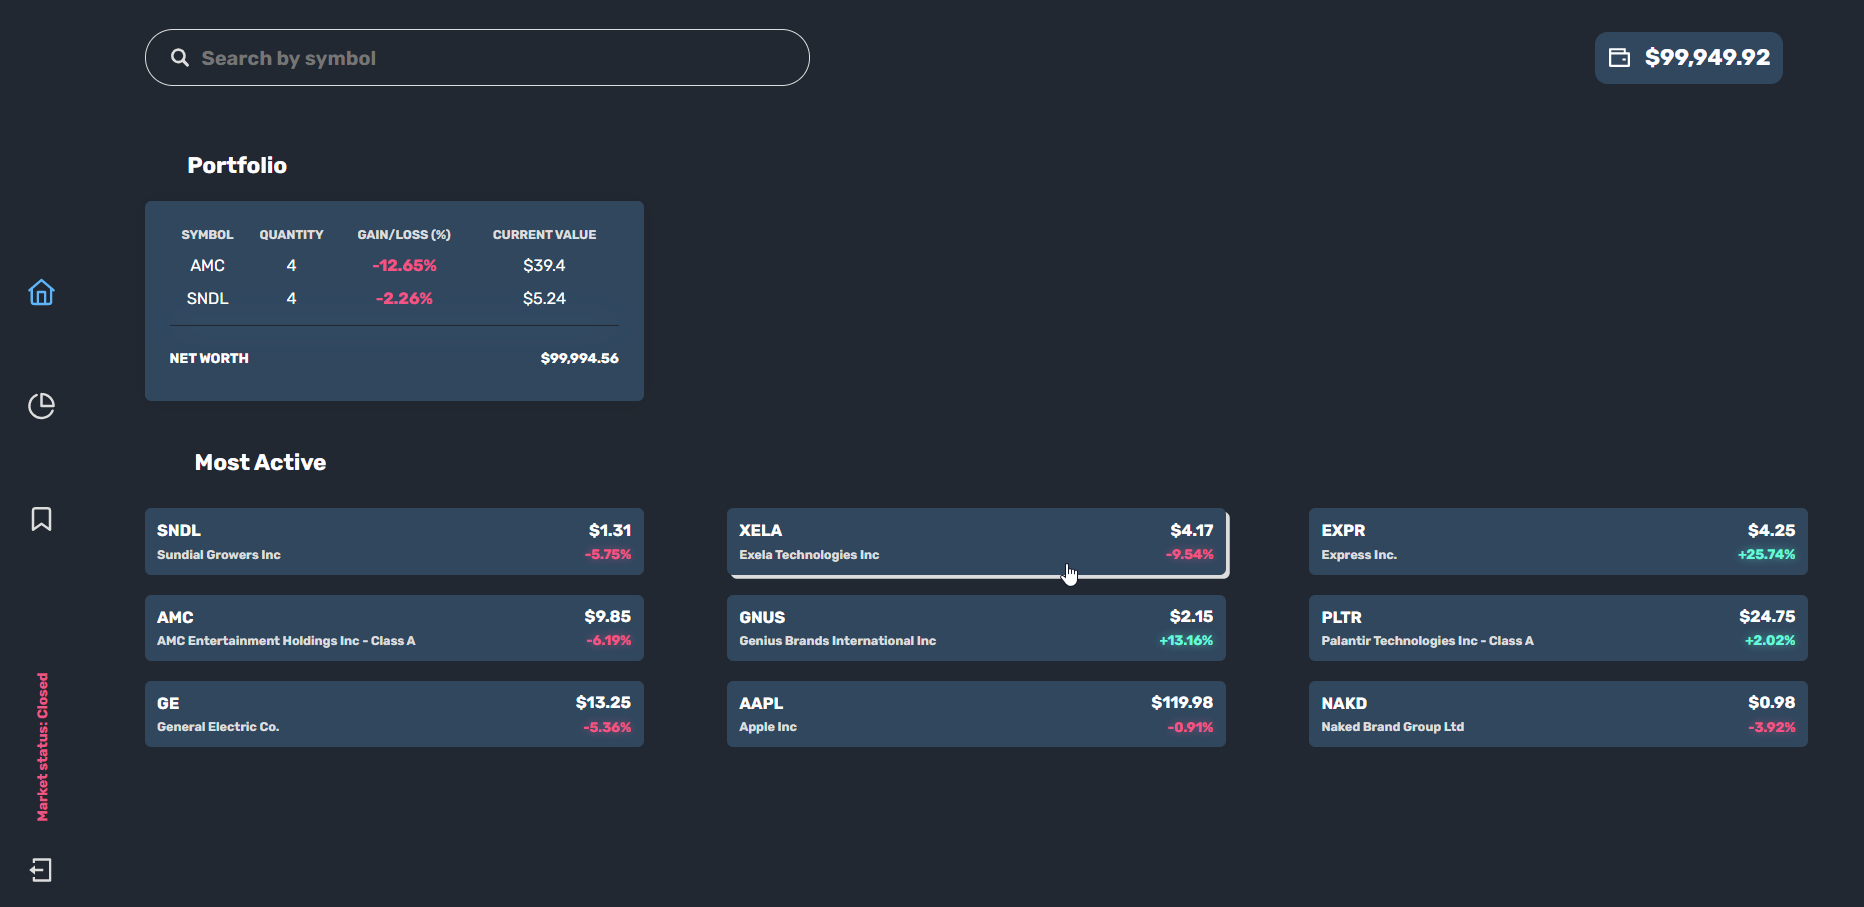Click the $13.25 GE price
Viewport: 1864px width, 907px height.
603,702
